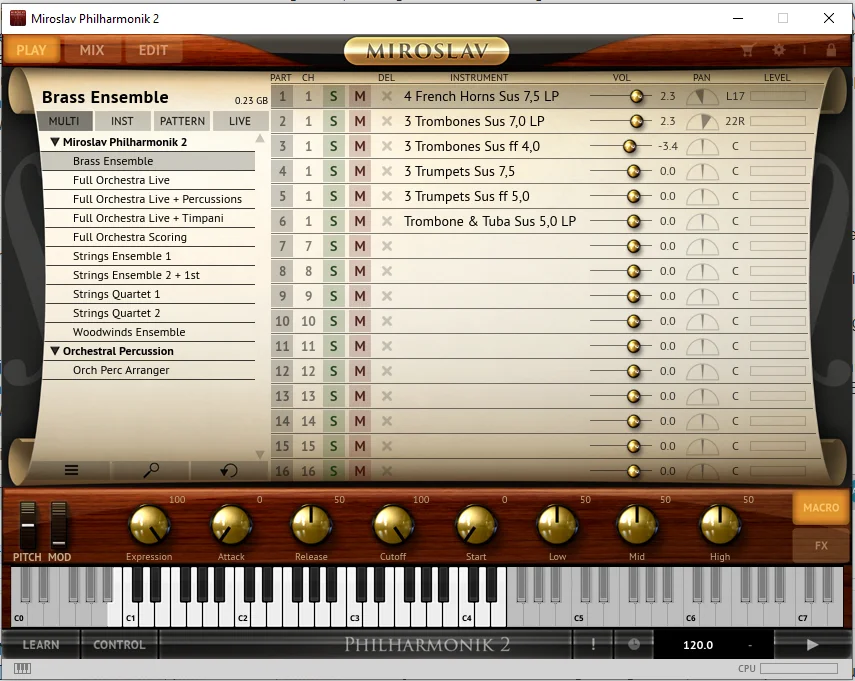Start playback with the play arrow
This screenshot has height=681, width=855.
(x=812, y=644)
